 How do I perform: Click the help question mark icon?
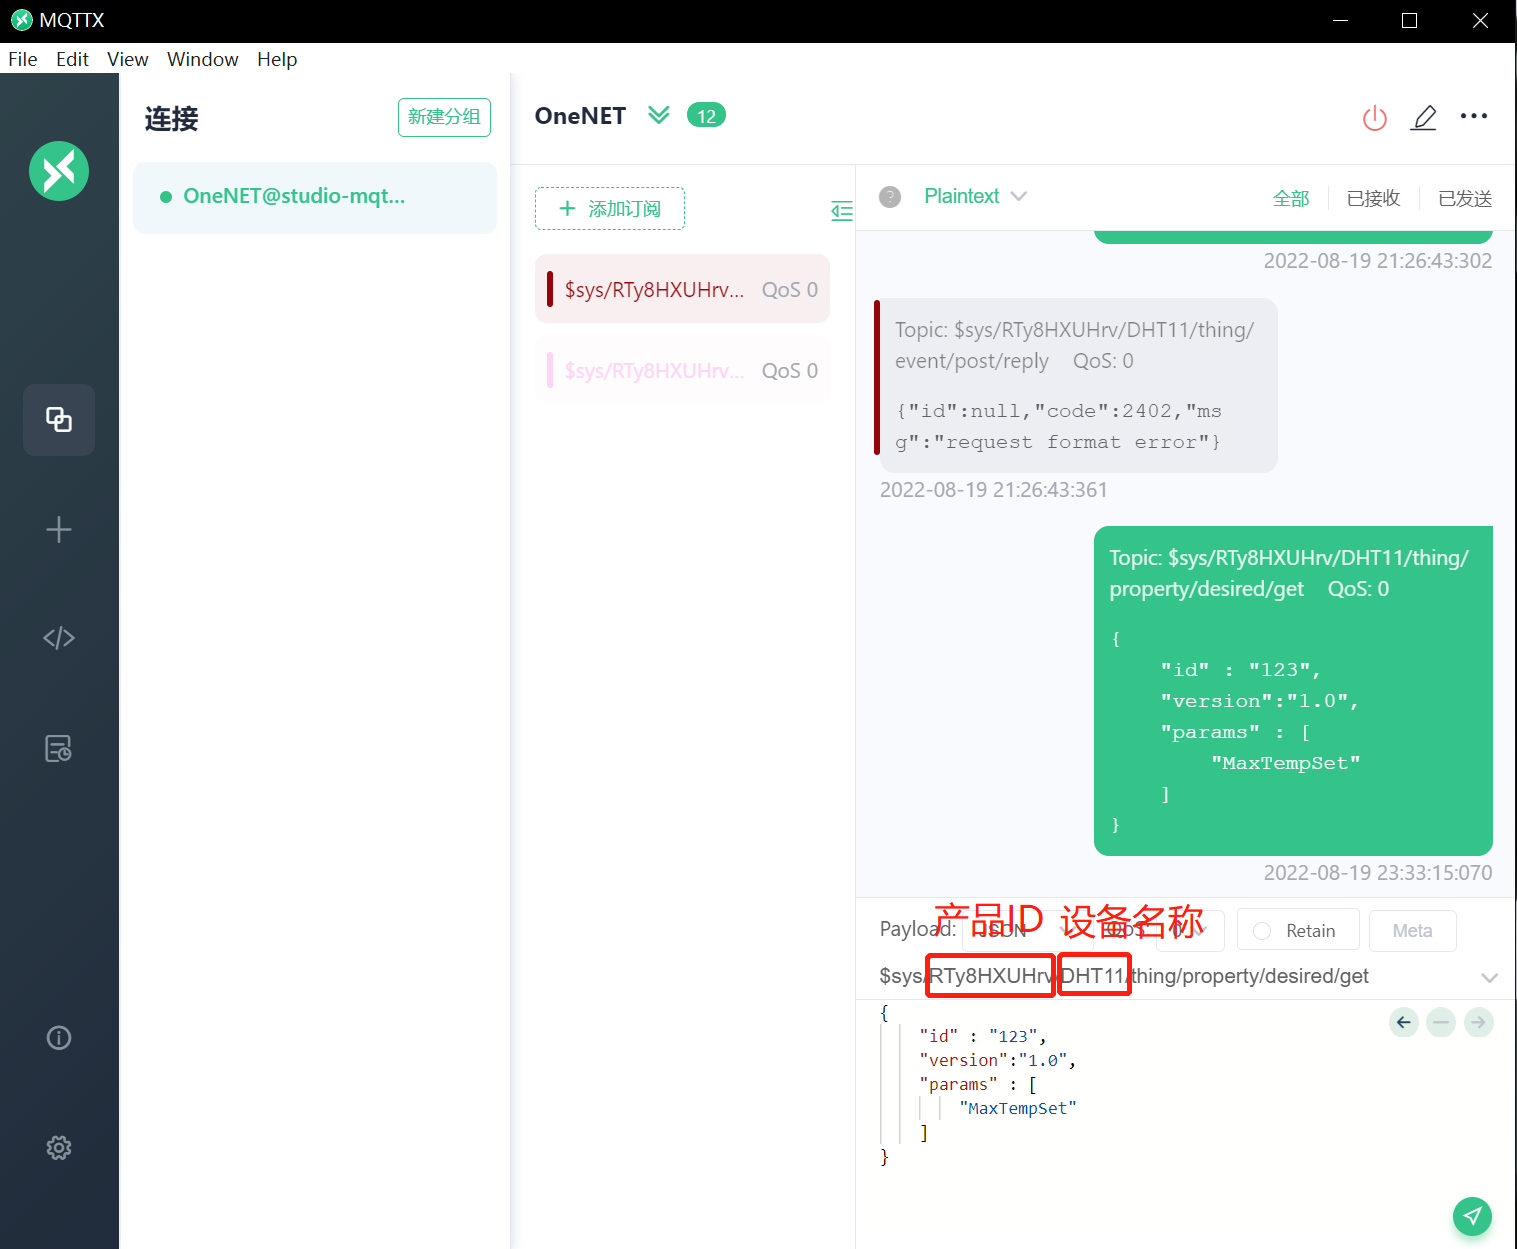(x=890, y=197)
